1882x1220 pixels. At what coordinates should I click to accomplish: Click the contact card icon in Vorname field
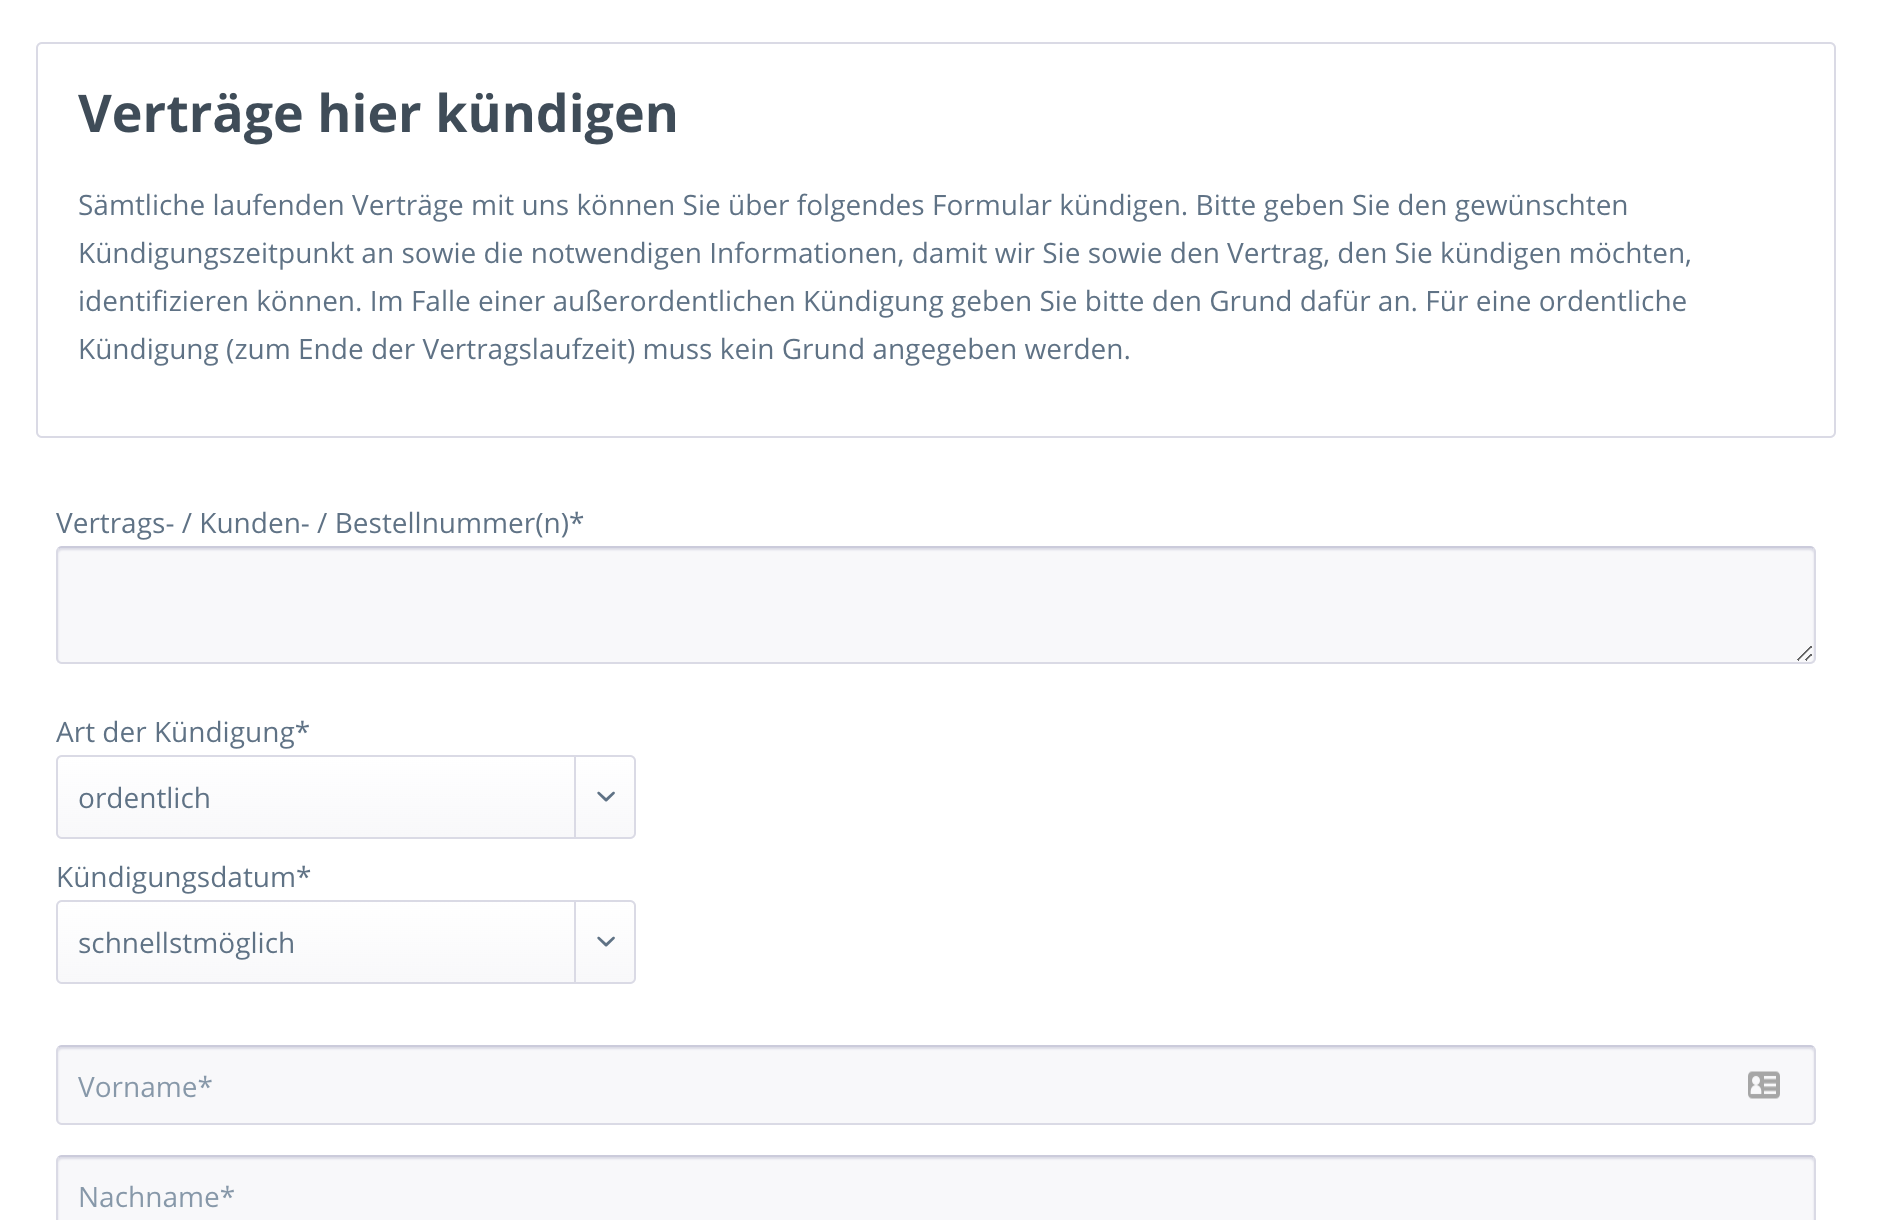click(1763, 1085)
